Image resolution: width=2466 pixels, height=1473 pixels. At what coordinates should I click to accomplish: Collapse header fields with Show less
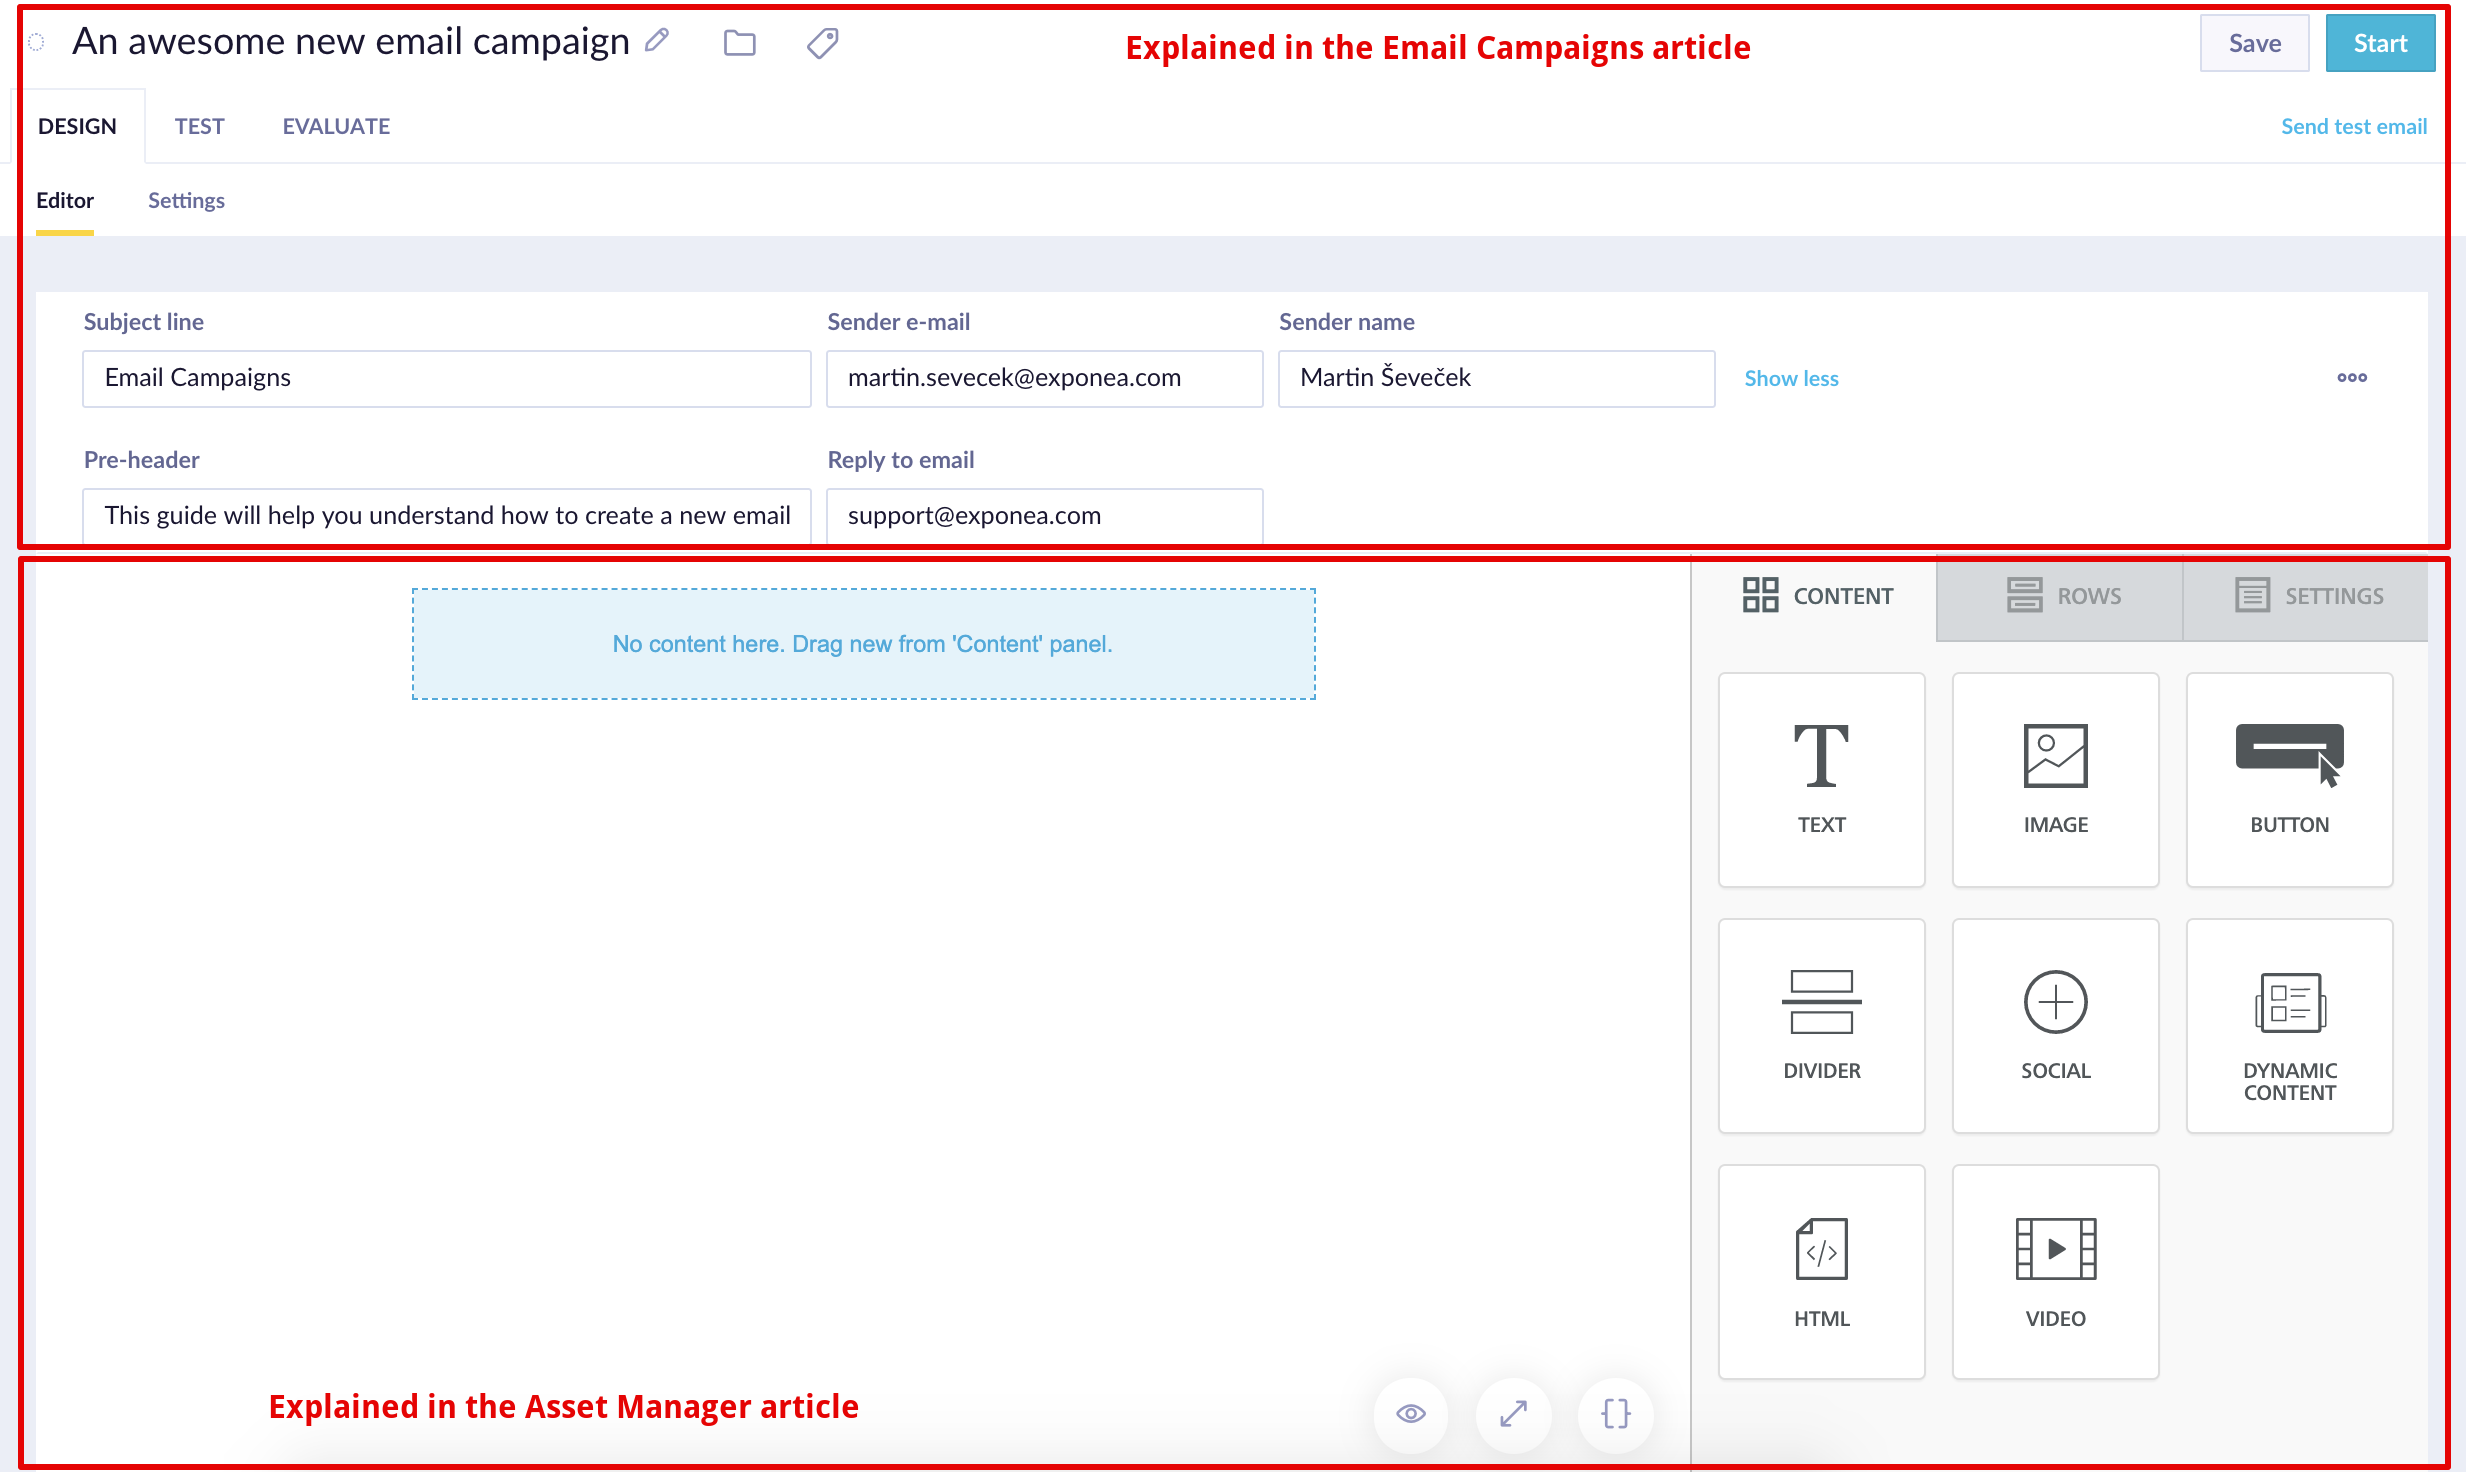[x=1791, y=378]
